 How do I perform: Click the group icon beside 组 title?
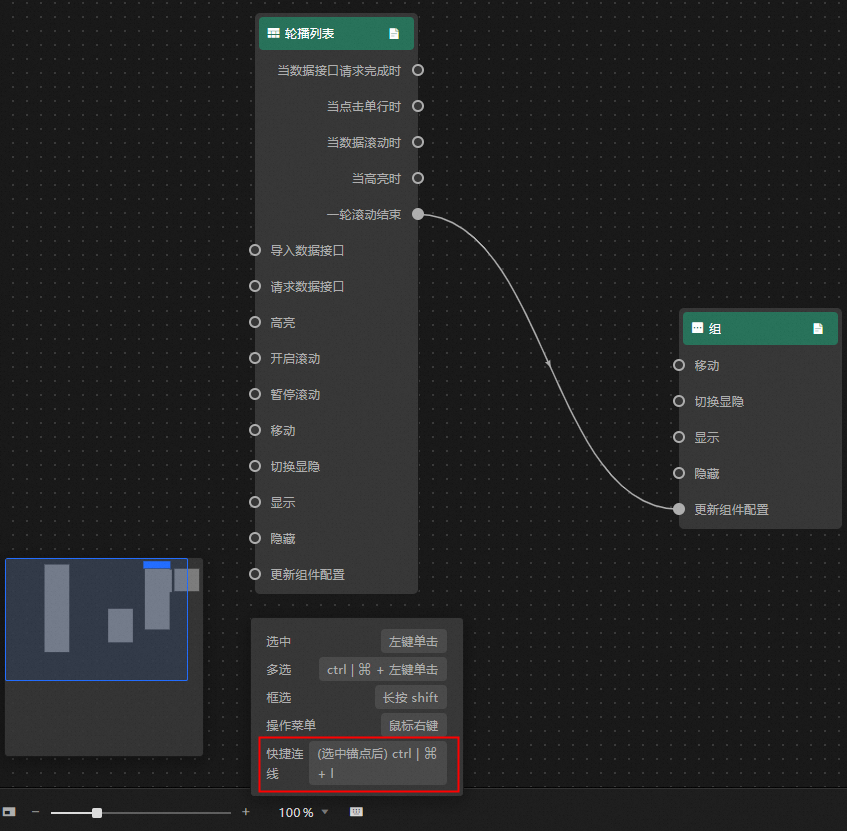pos(697,328)
